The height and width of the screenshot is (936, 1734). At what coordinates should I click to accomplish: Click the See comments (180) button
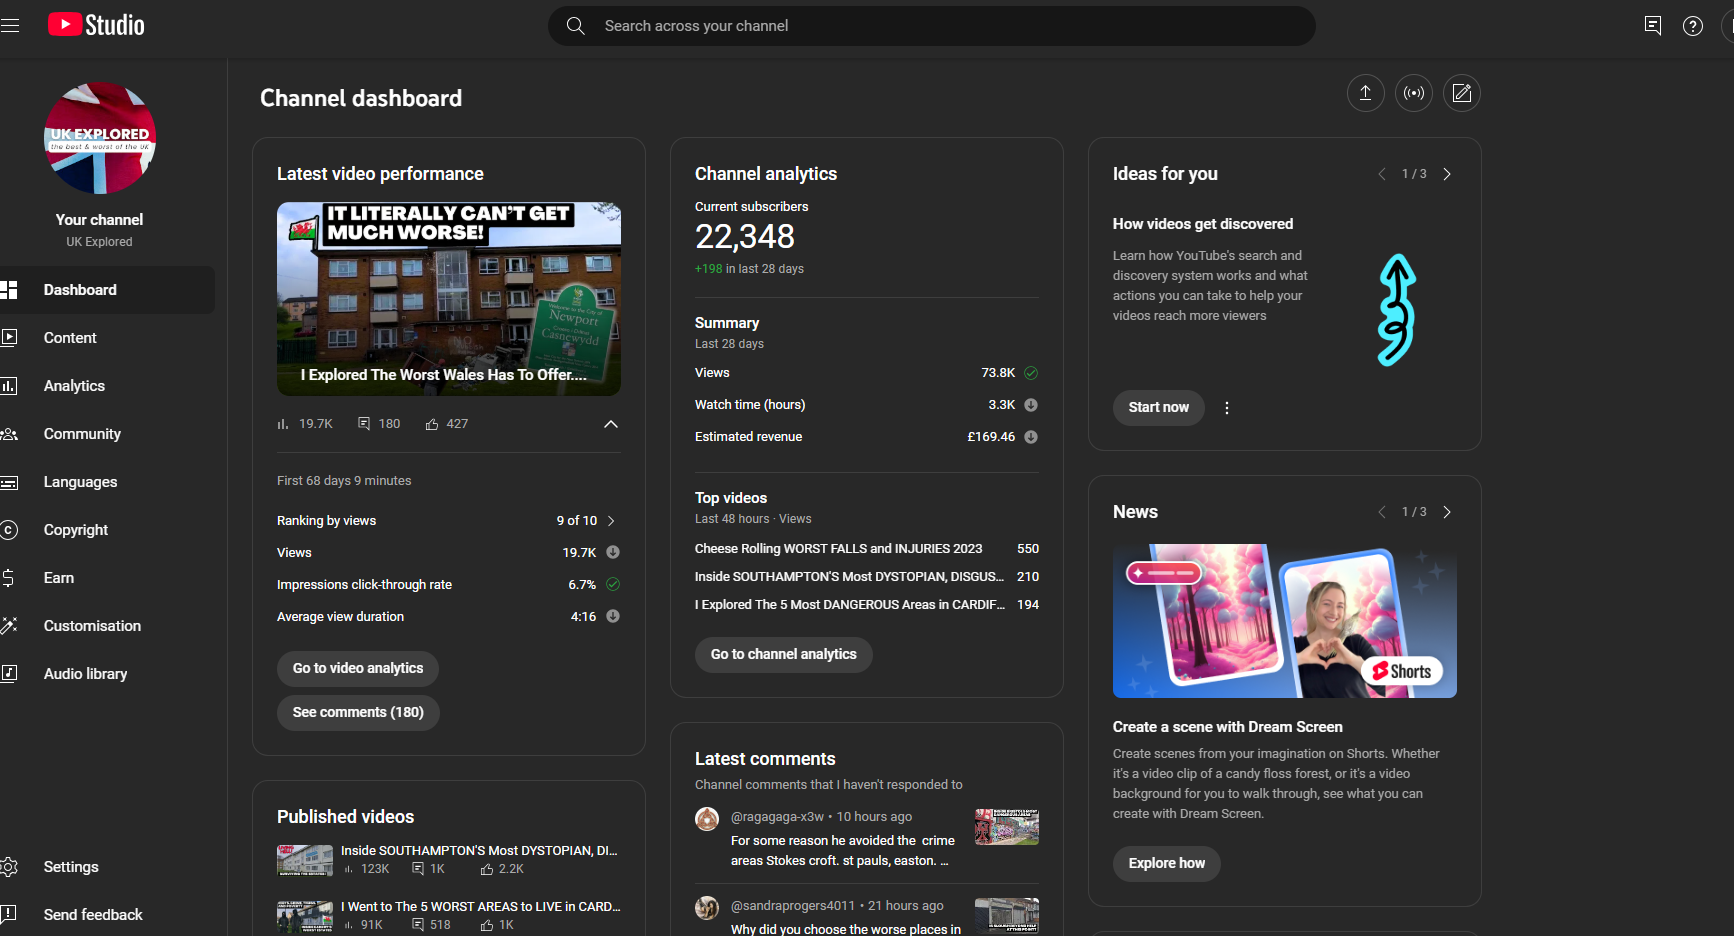pos(358,712)
